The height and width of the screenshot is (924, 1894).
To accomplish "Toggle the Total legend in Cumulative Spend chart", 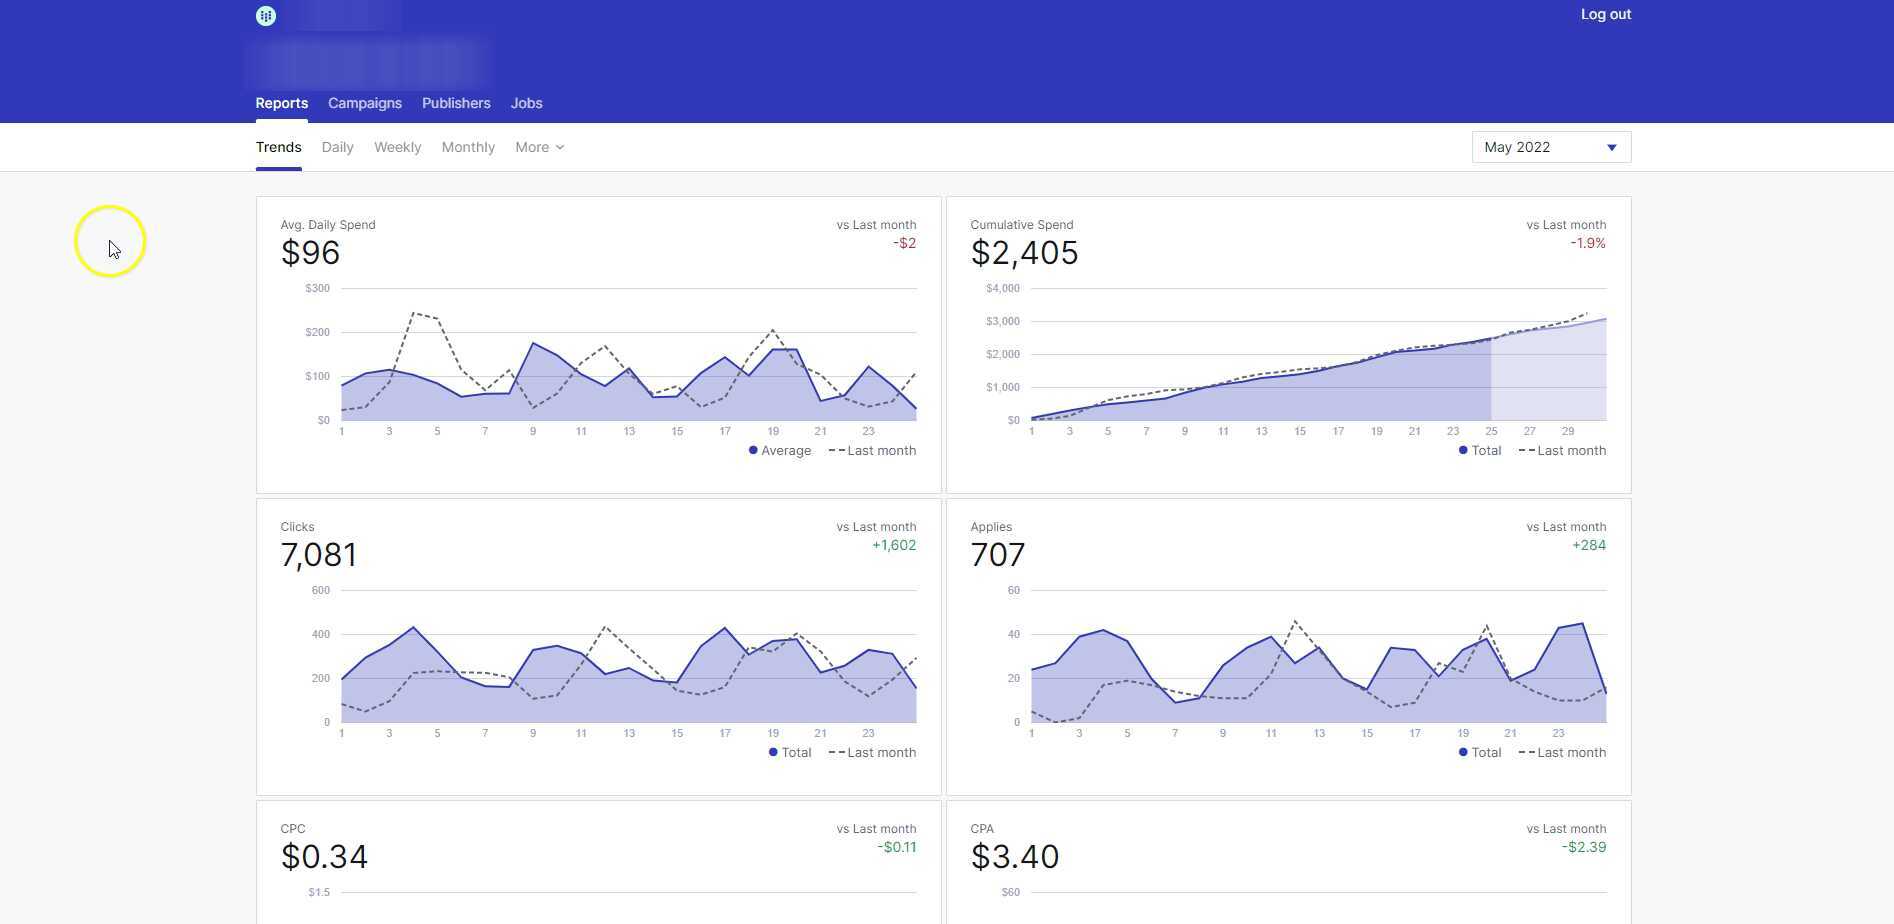I will pyautogui.click(x=1479, y=450).
